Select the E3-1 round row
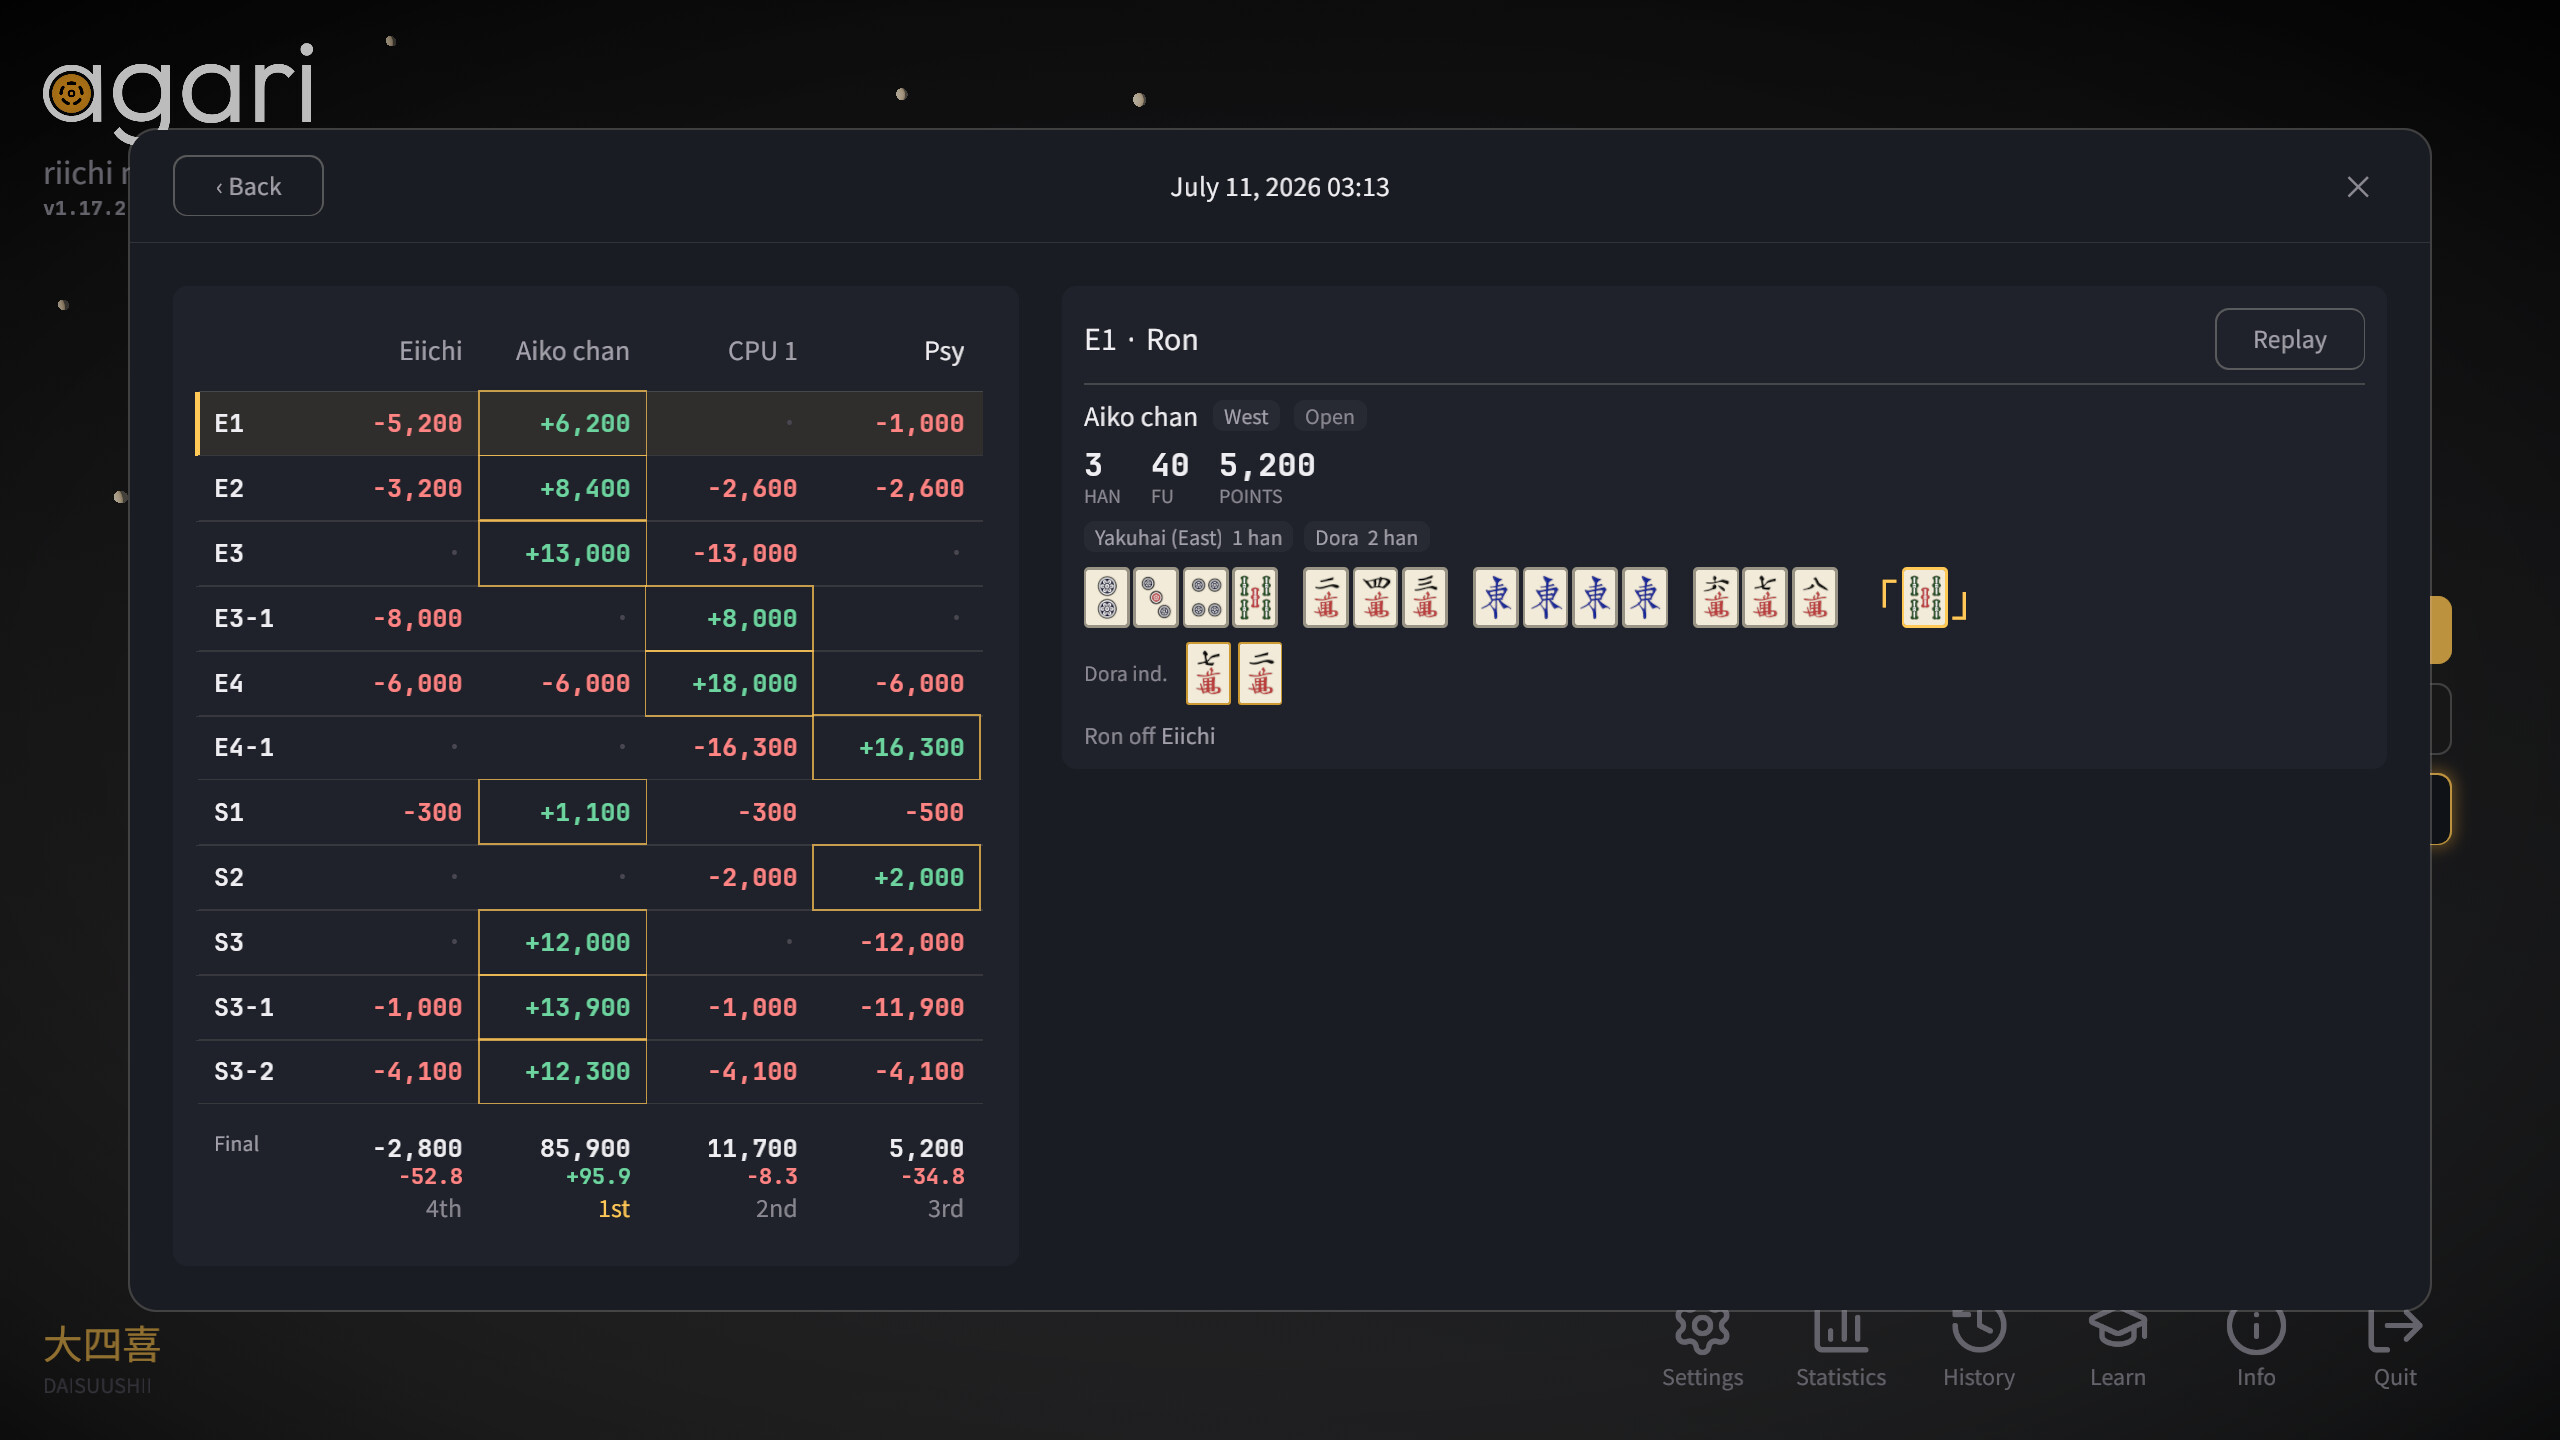This screenshot has height=1440, width=2560. click(x=589, y=618)
